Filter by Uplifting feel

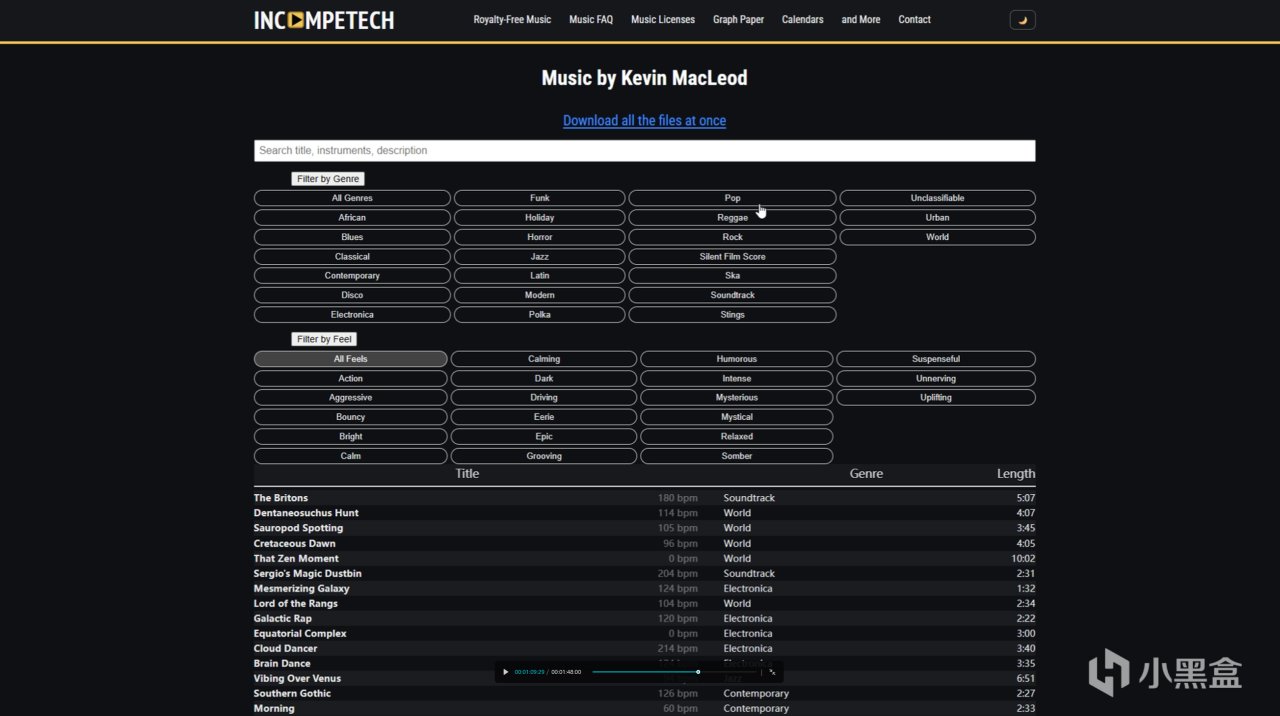936,398
